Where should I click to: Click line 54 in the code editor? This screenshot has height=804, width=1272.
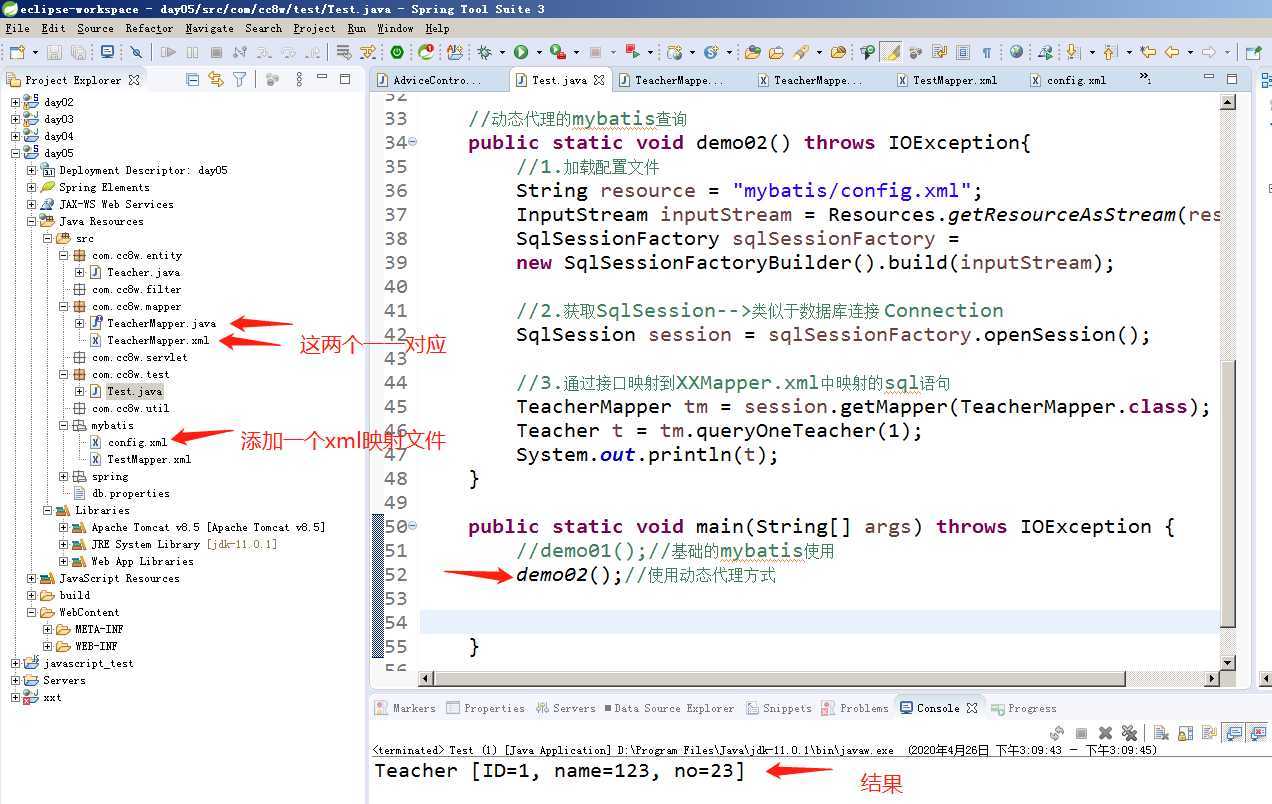[820, 622]
